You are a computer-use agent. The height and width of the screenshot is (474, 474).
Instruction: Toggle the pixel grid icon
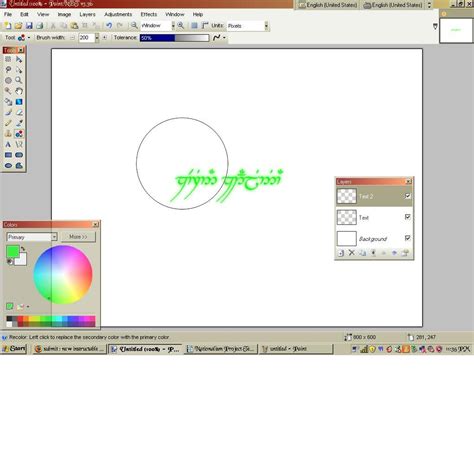(194, 26)
